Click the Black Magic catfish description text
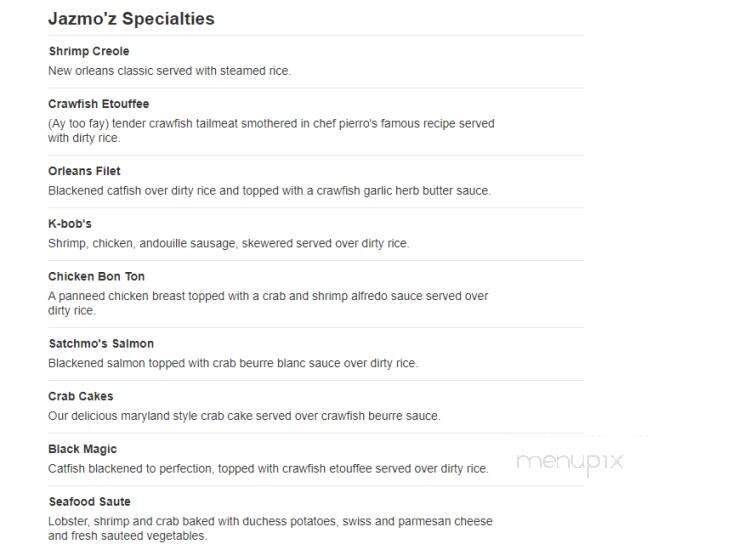Viewport: 749px width, 544px height. coord(268,469)
